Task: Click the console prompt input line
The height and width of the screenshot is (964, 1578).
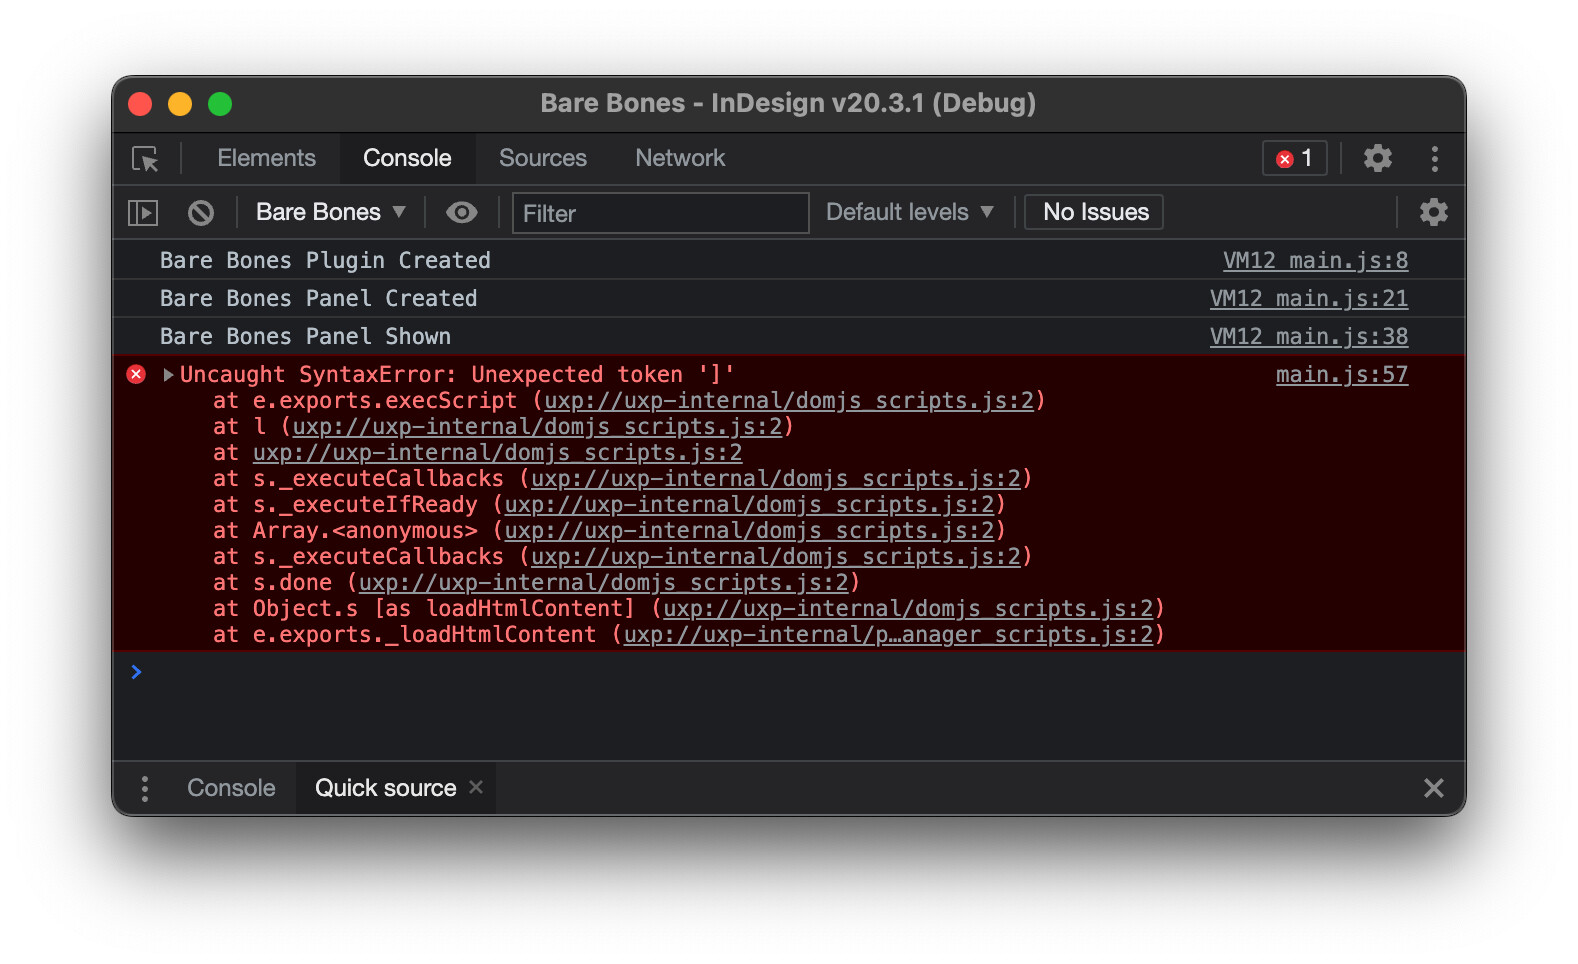Action: pos(789,672)
